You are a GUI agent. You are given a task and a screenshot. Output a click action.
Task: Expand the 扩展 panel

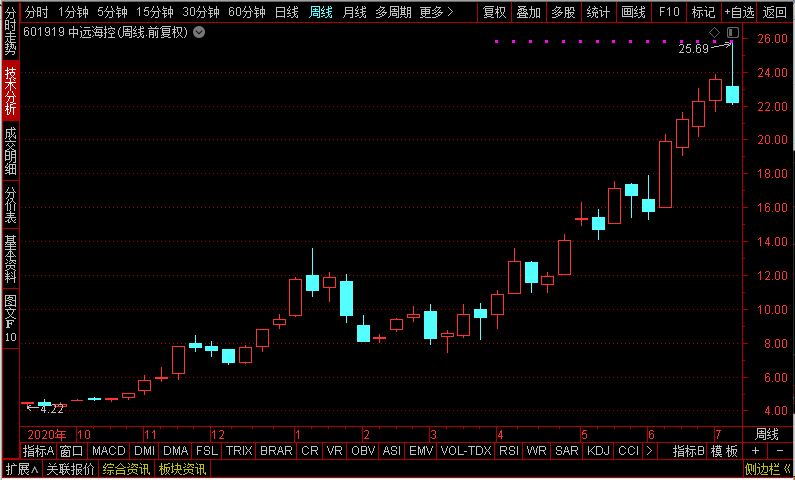22,469
